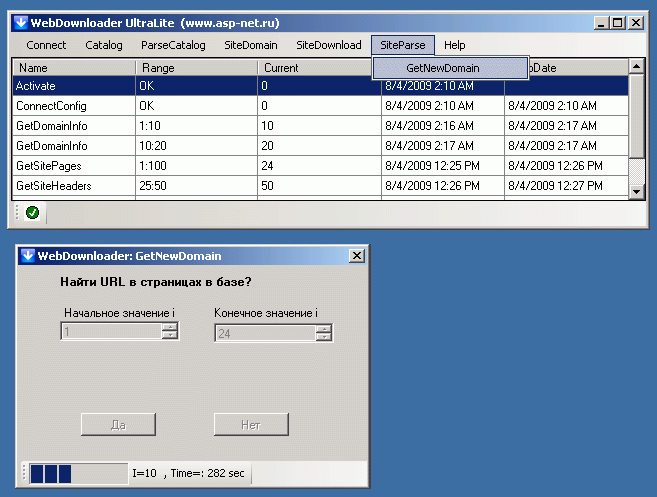Open the Help menu
The image size is (657, 497).
455,45
